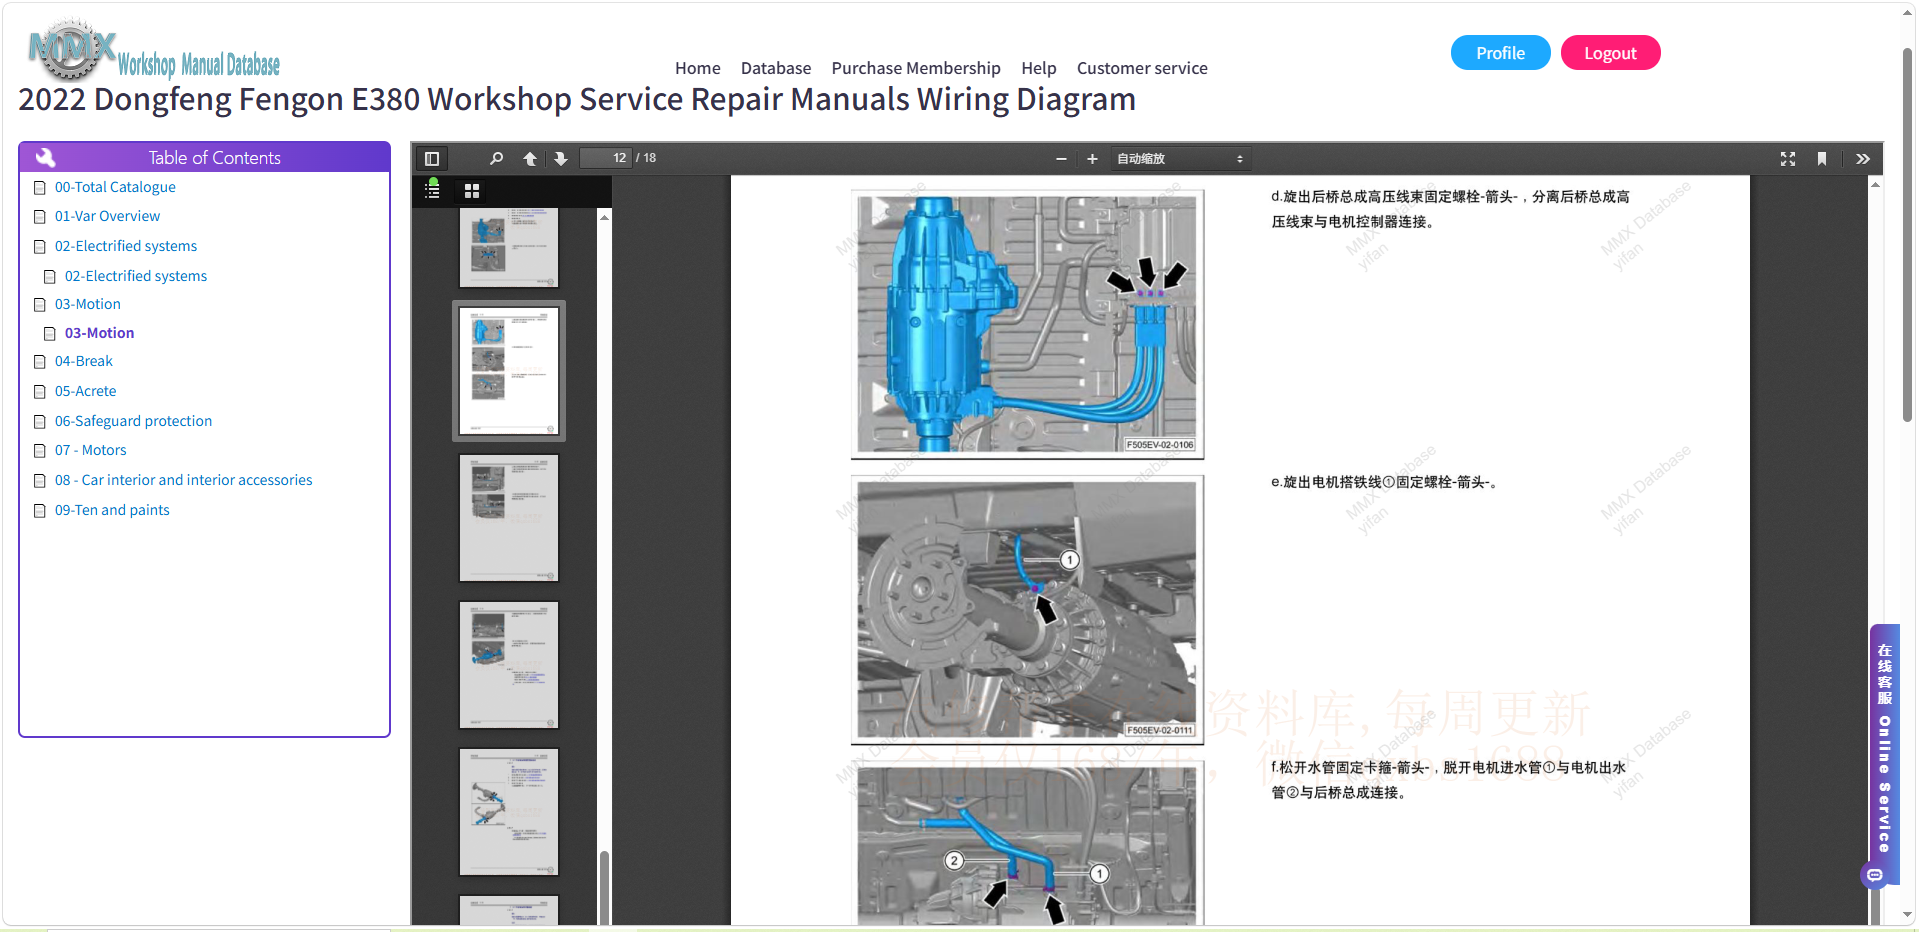
Task: Open the zoom level dropdown
Action: [x=1180, y=159]
